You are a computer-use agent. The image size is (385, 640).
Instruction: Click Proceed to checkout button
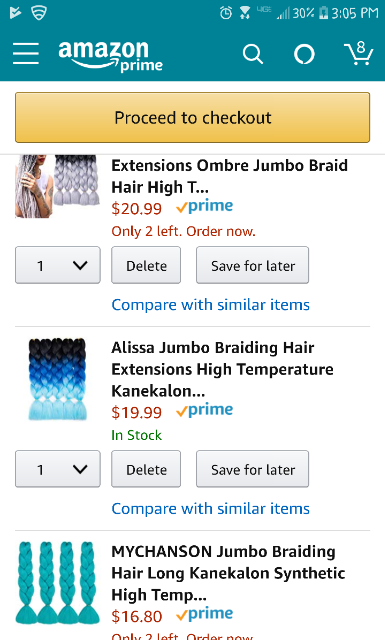click(192, 118)
